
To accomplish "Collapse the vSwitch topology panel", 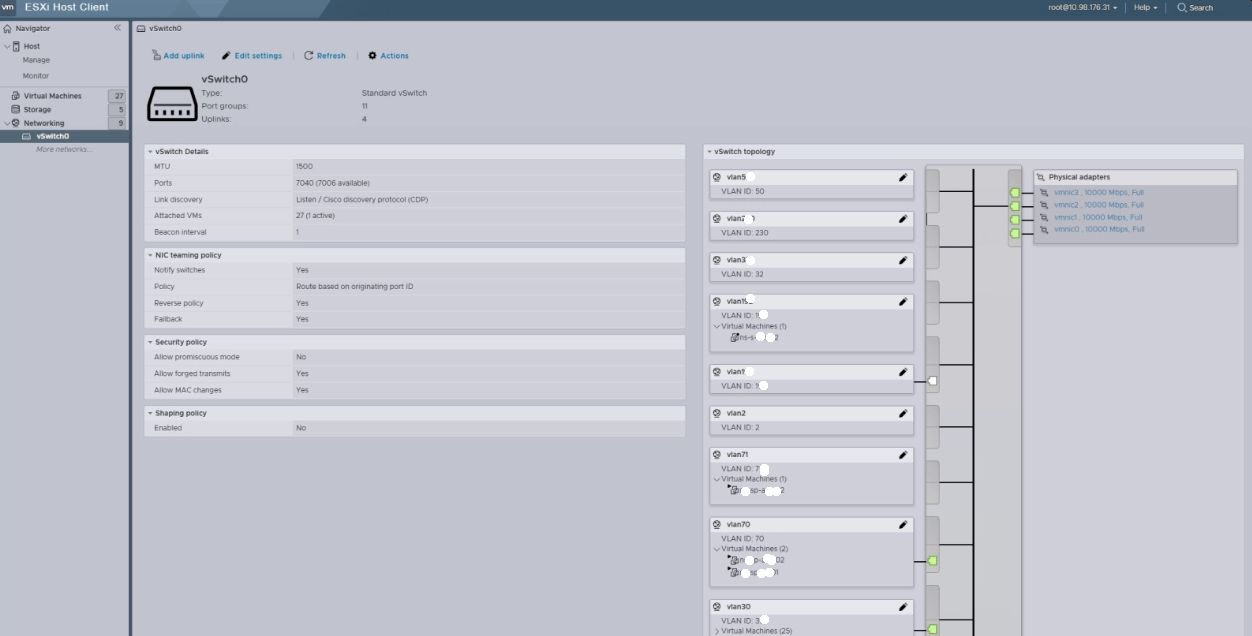I will [709, 151].
